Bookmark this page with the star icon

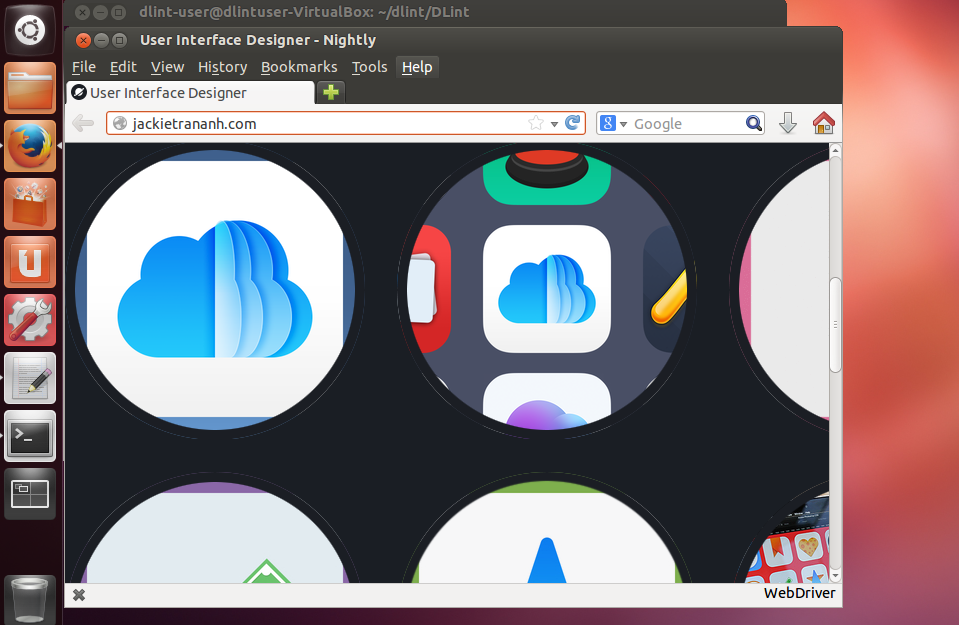pyautogui.click(x=536, y=124)
